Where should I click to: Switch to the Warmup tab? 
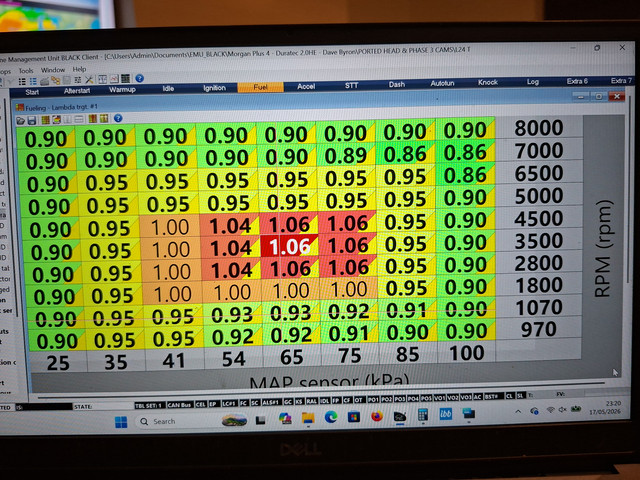click(122, 89)
